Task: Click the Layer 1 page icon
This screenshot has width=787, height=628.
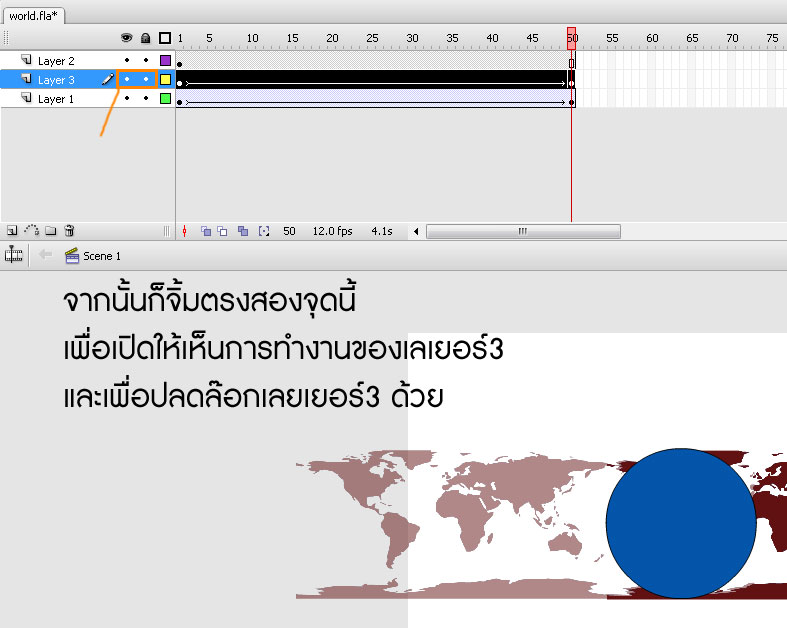Action: coord(27,98)
